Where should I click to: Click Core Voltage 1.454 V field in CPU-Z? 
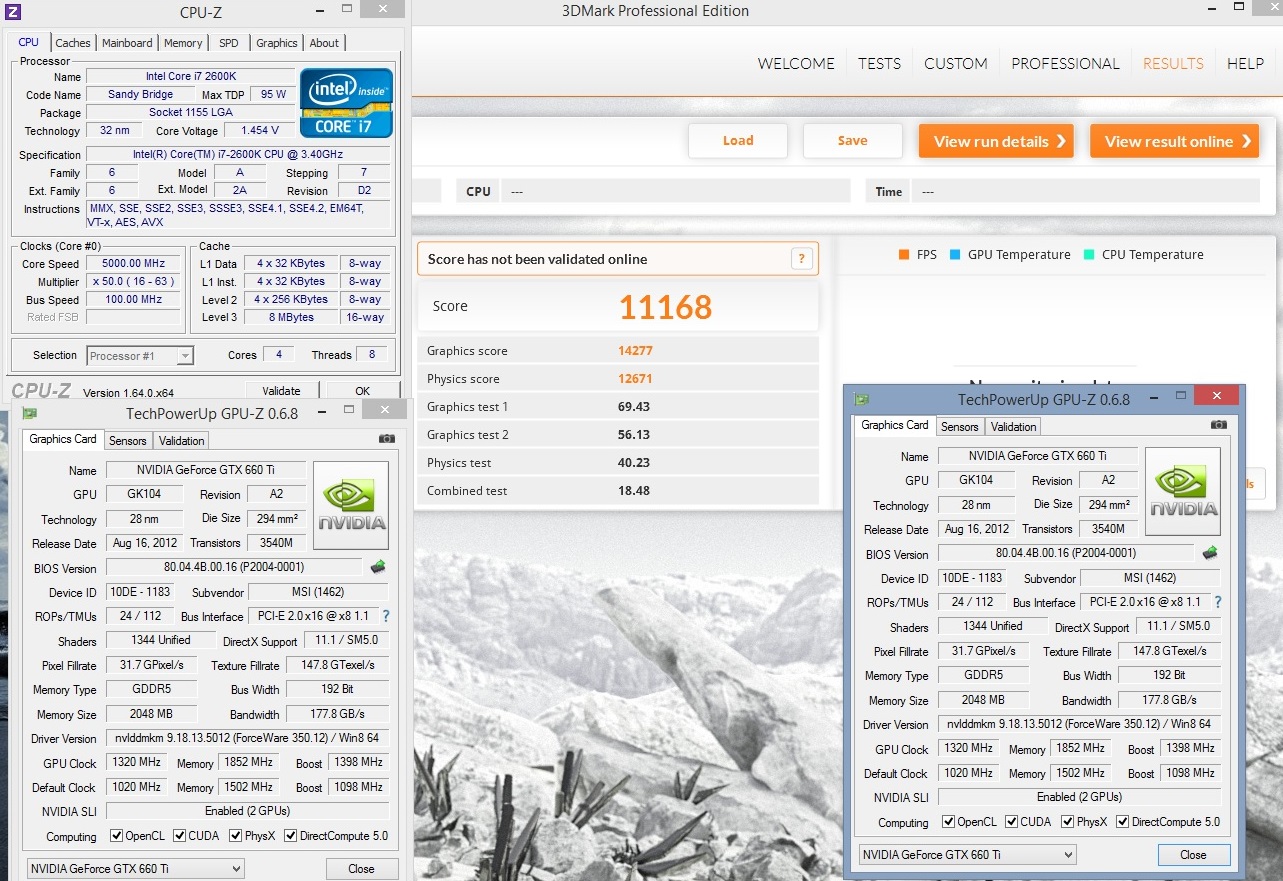[260, 131]
